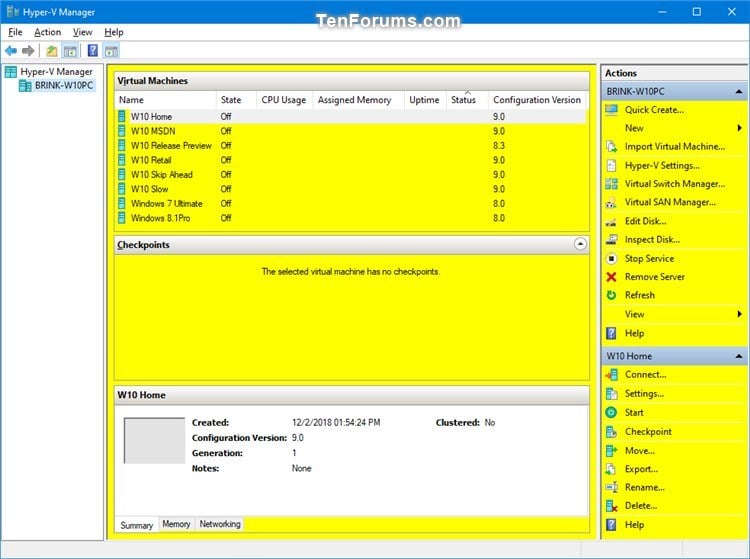Image resolution: width=750 pixels, height=559 pixels.
Task: Click the W10 Home preview thumbnail
Action: click(x=154, y=440)
